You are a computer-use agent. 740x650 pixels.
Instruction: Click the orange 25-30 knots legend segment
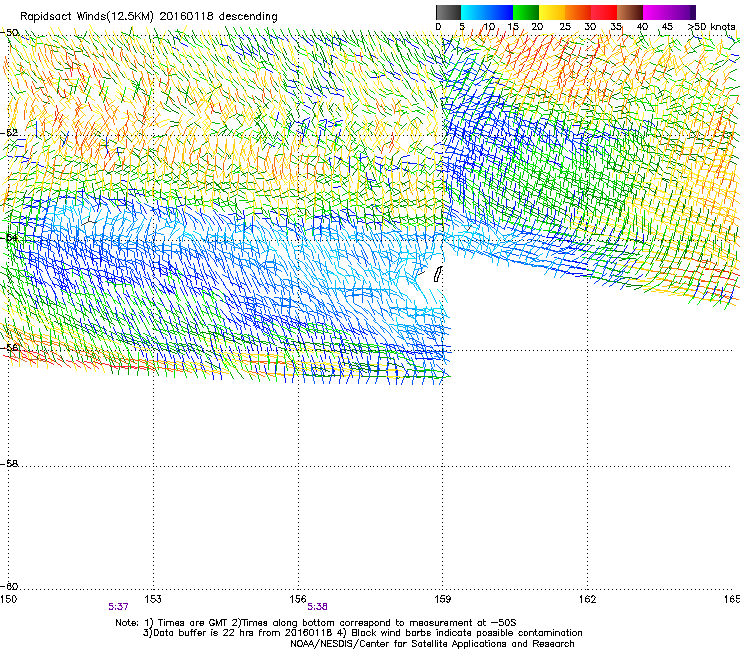click(x=578, y=12)
